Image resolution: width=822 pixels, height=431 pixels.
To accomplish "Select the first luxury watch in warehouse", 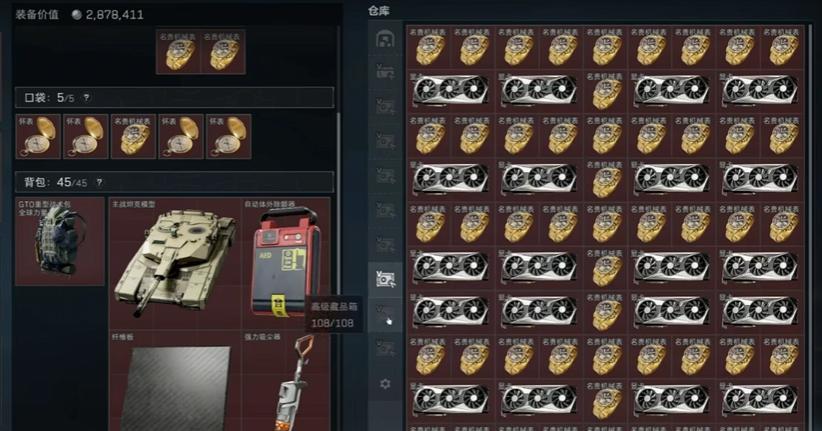I will (x=429, y=47).
